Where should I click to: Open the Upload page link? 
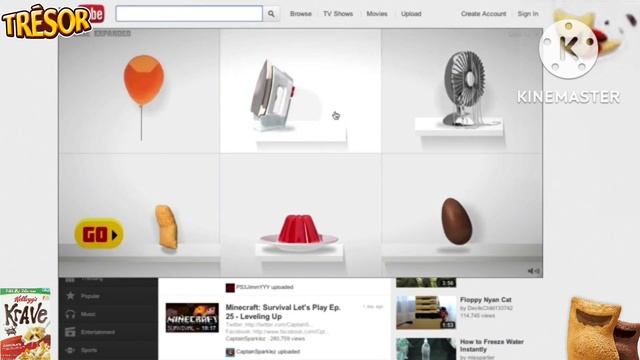pos(411,14)
